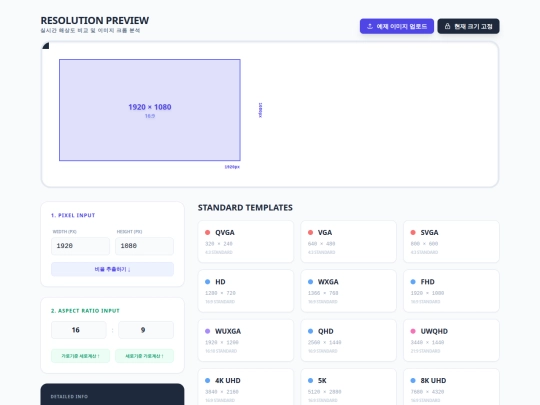540x405 pixels.
Task: Focus the aspect ratio field showing 9
Action: pyautogui.click(x=146, y=330)
